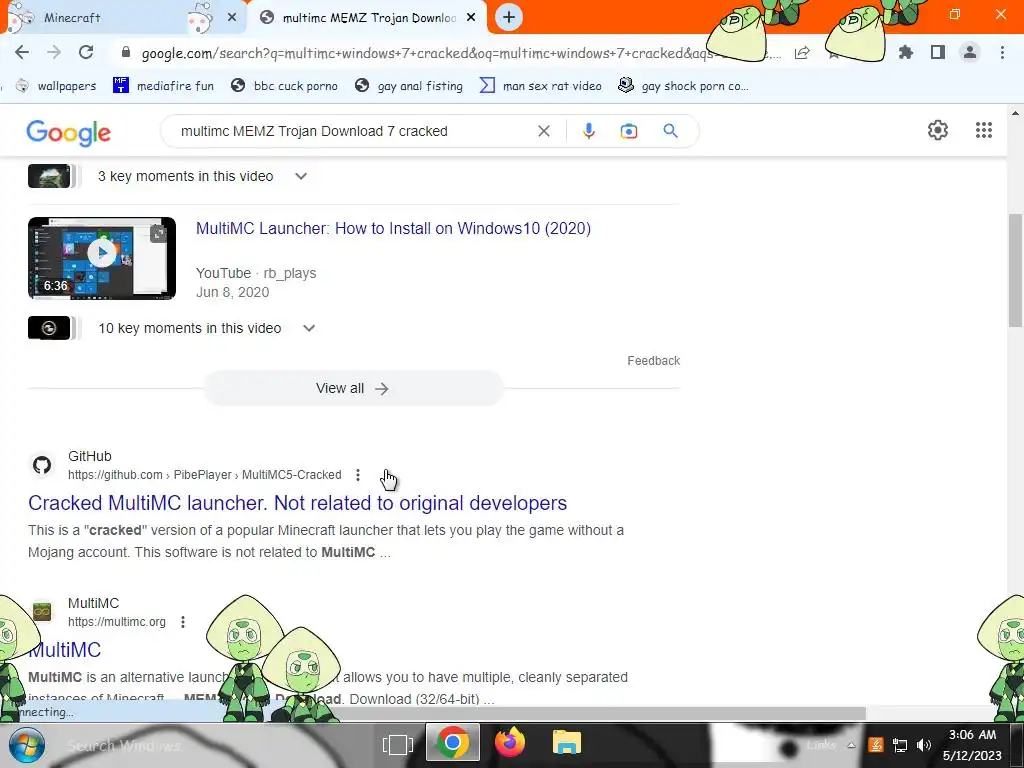
Task: Open the Java update tray icon
Action: point(876,744)
